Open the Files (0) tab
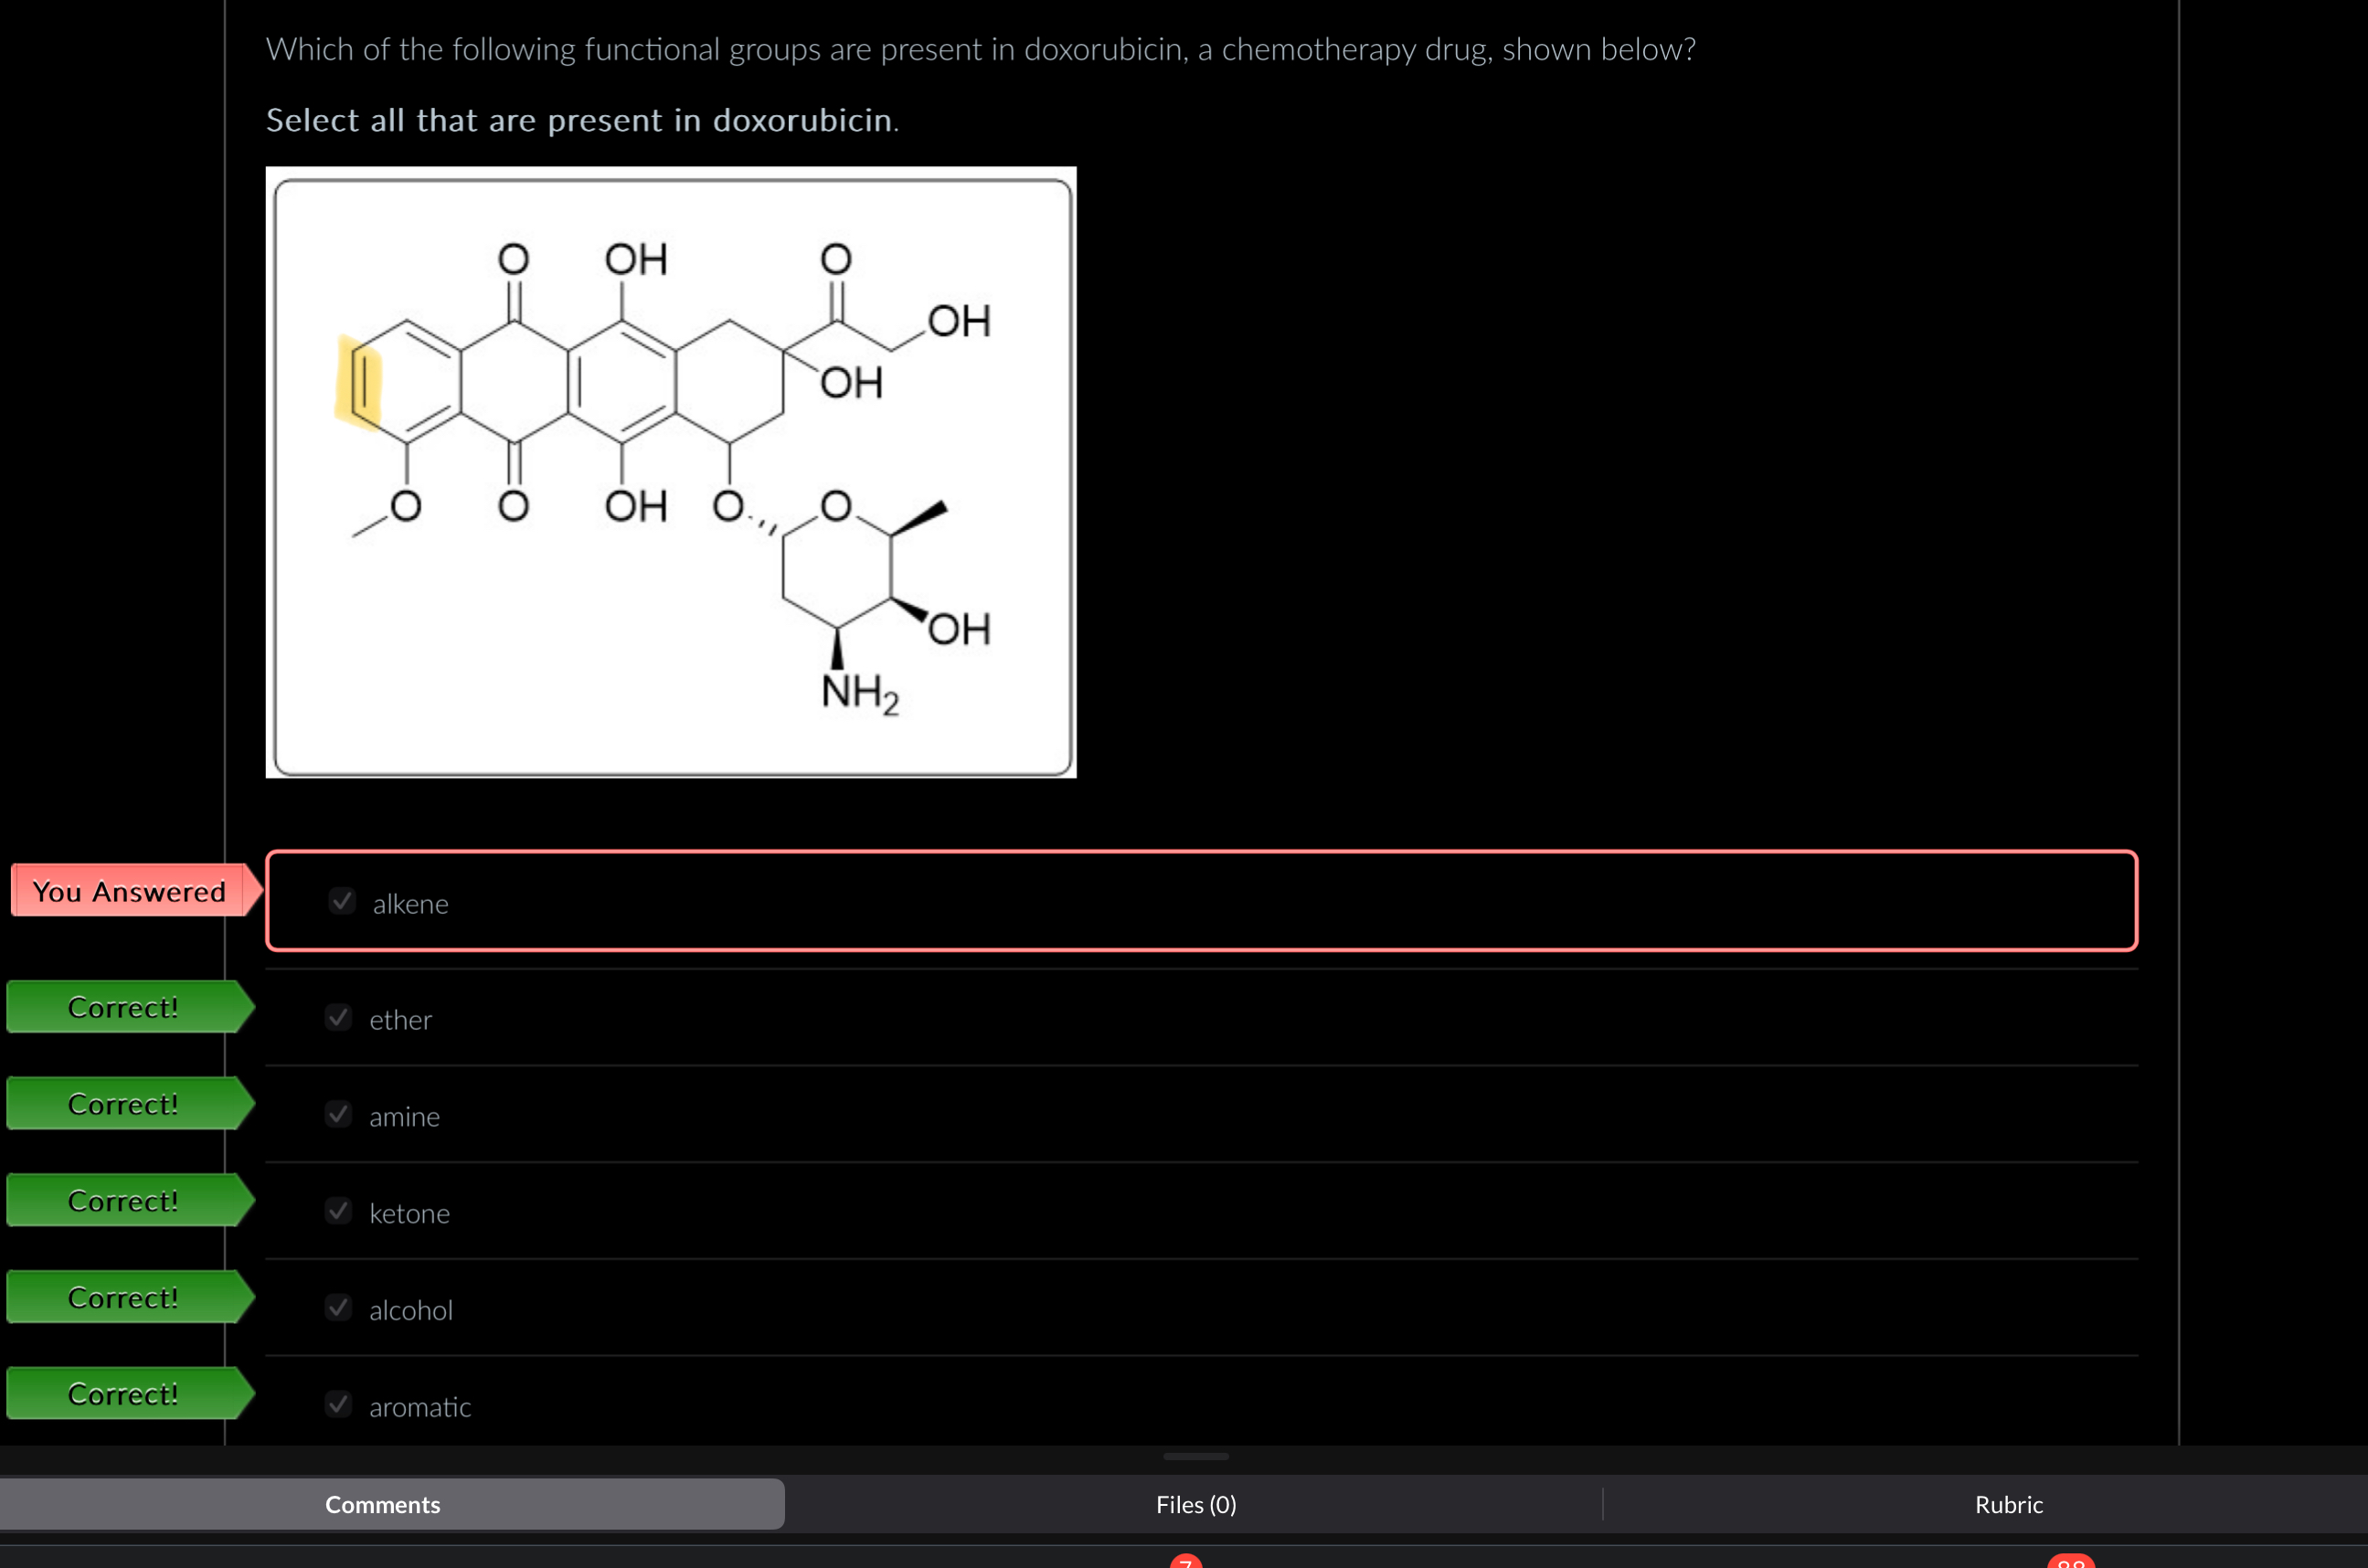This screenshot has height=1568, width=2368. tap(1196, 1504)
